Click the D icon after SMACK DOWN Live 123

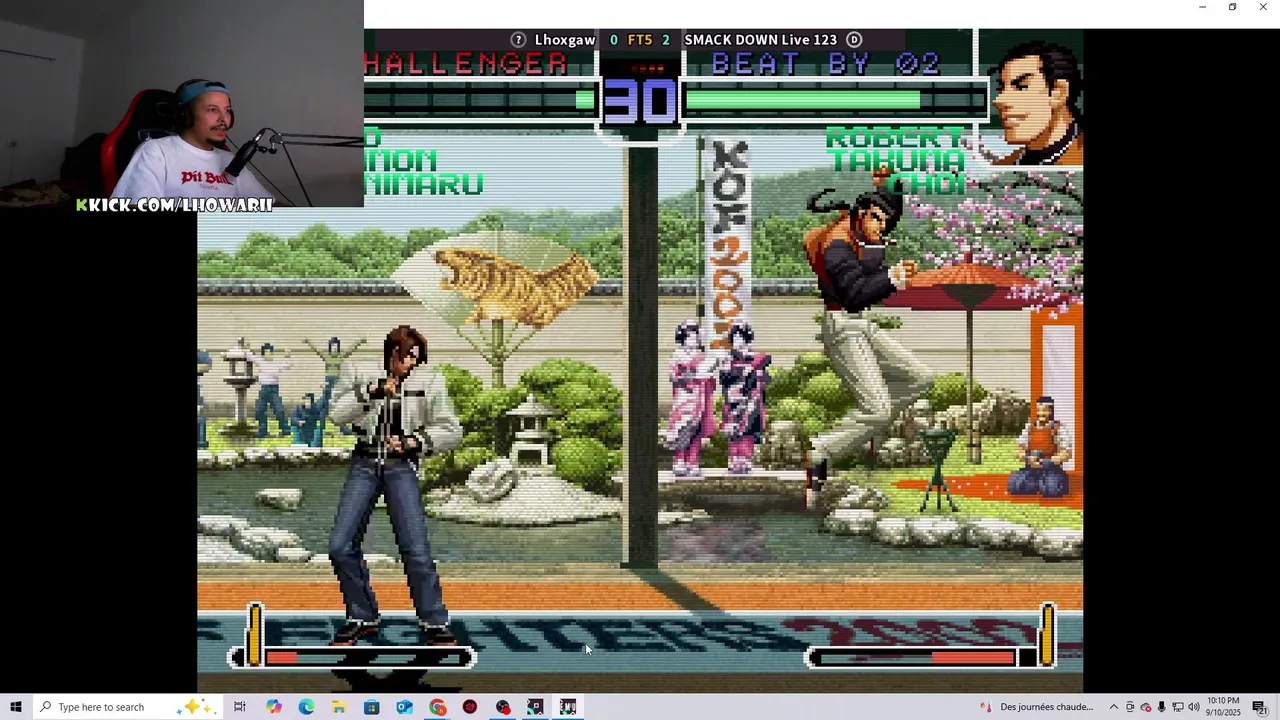click(x=854, y=40)
